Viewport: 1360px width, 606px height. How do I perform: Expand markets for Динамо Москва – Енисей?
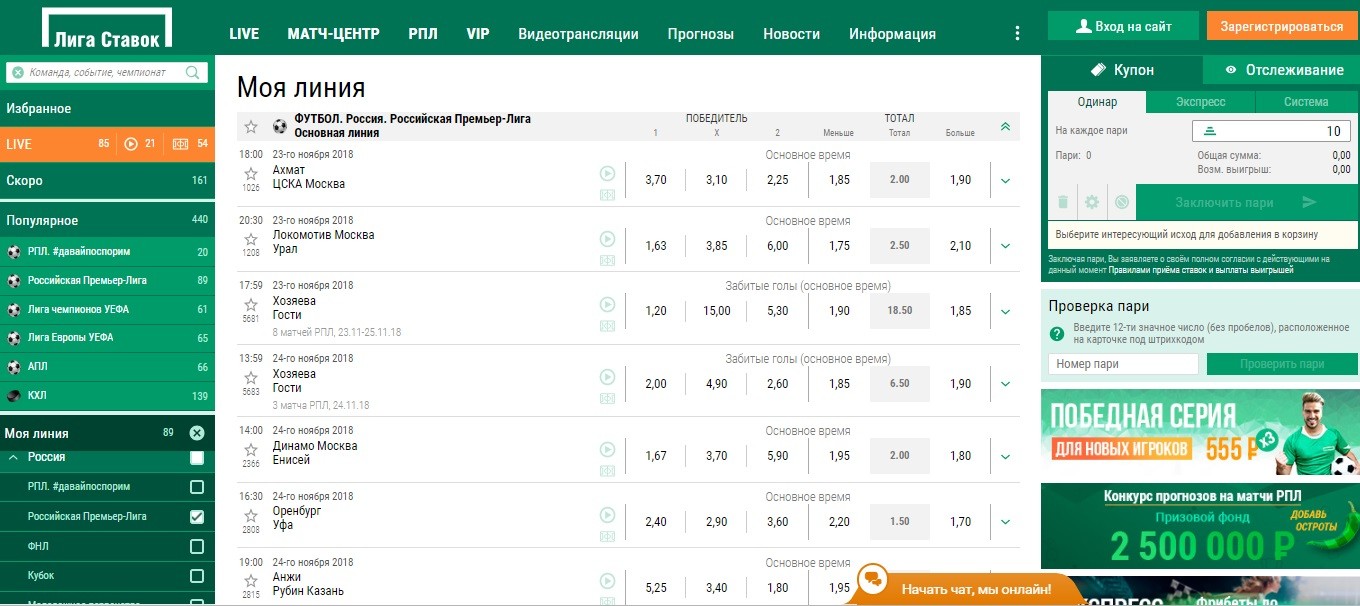[x=1005, y=456]
